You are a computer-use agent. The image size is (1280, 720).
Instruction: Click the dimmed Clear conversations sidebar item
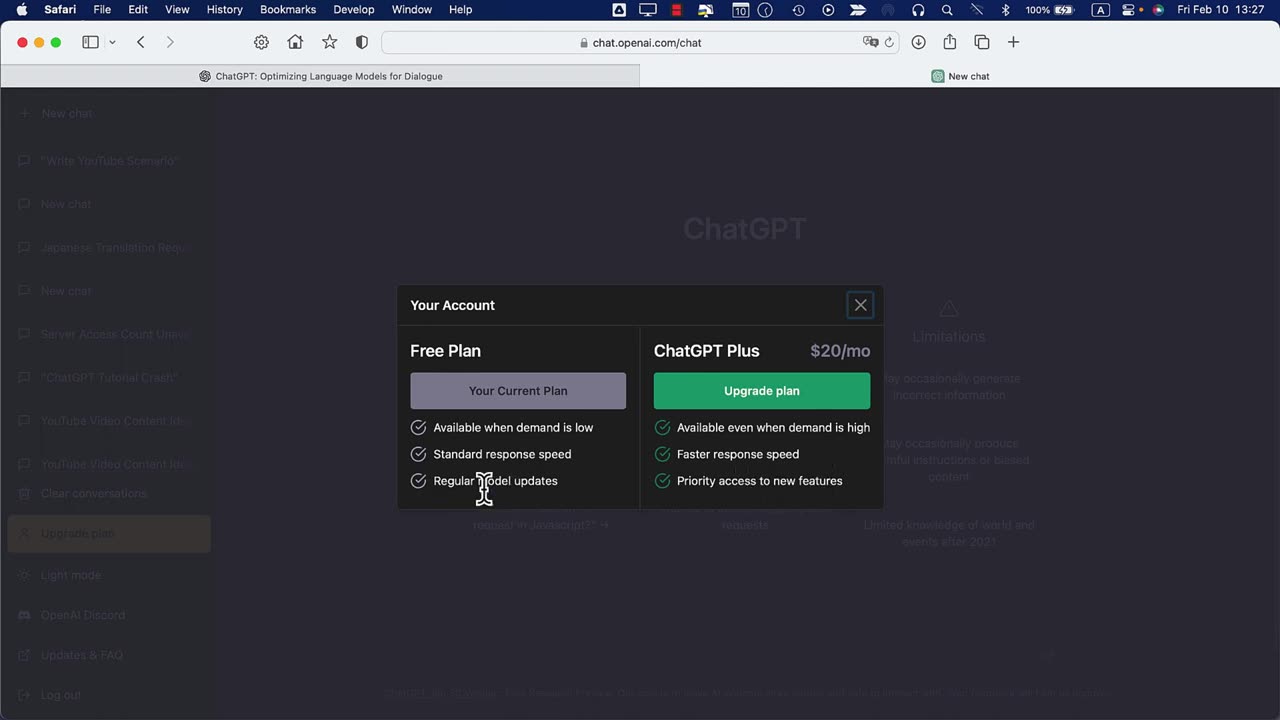click(109, 494)
